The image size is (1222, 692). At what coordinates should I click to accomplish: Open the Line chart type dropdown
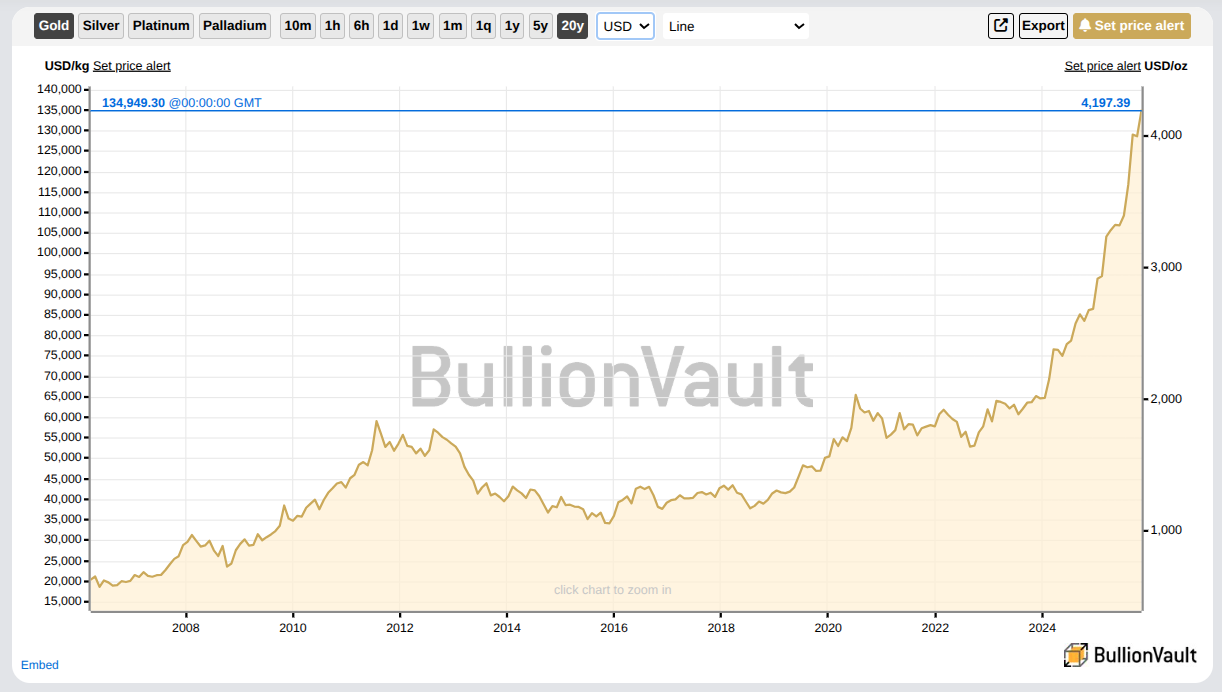(x=736, y=26)
